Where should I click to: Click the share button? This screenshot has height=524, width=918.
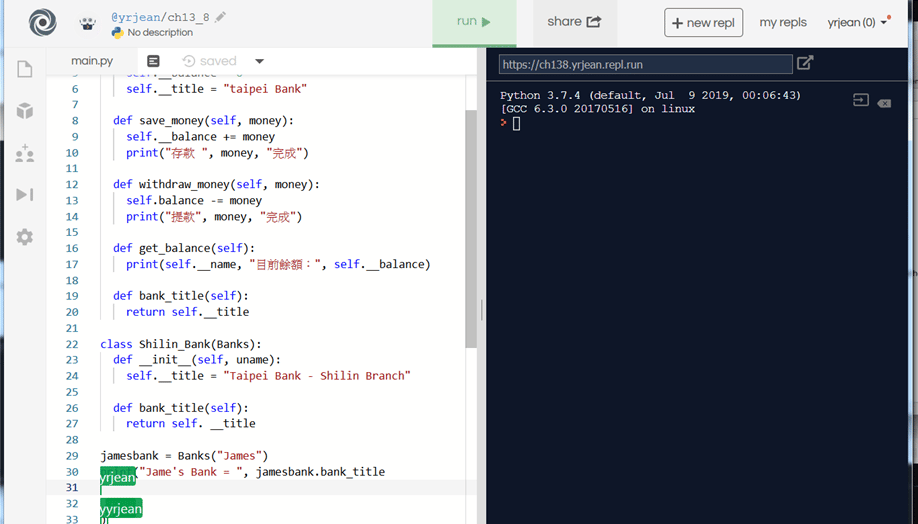pyautogui.click(x=574, y=22)
